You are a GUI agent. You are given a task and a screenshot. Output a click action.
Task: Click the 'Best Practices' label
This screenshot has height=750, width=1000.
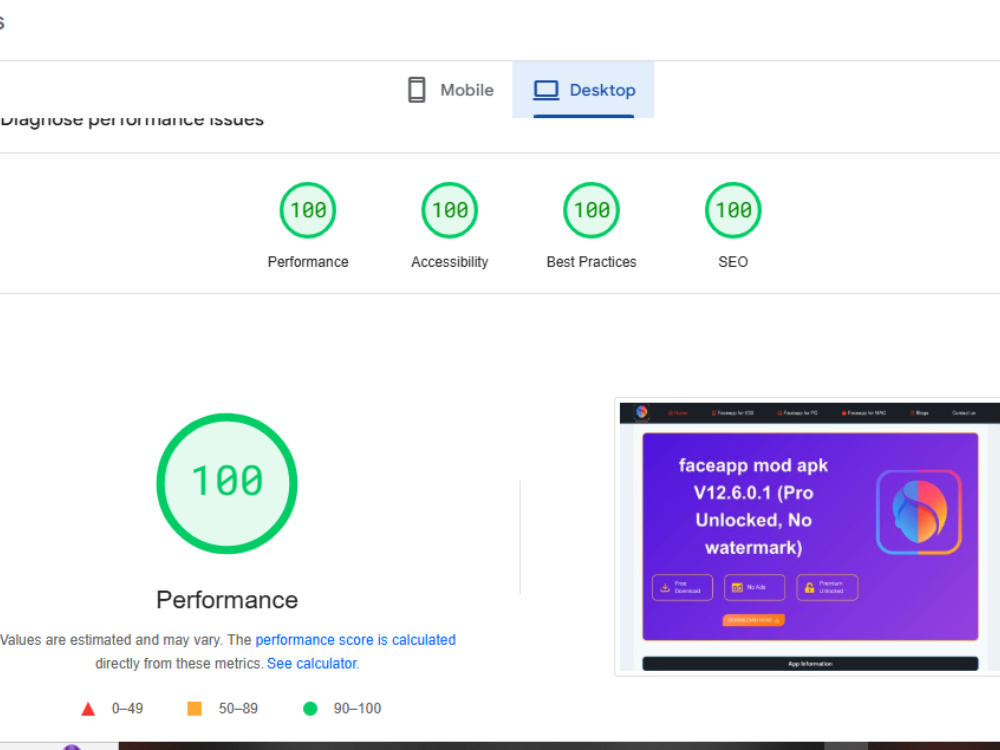pos(591,262)
